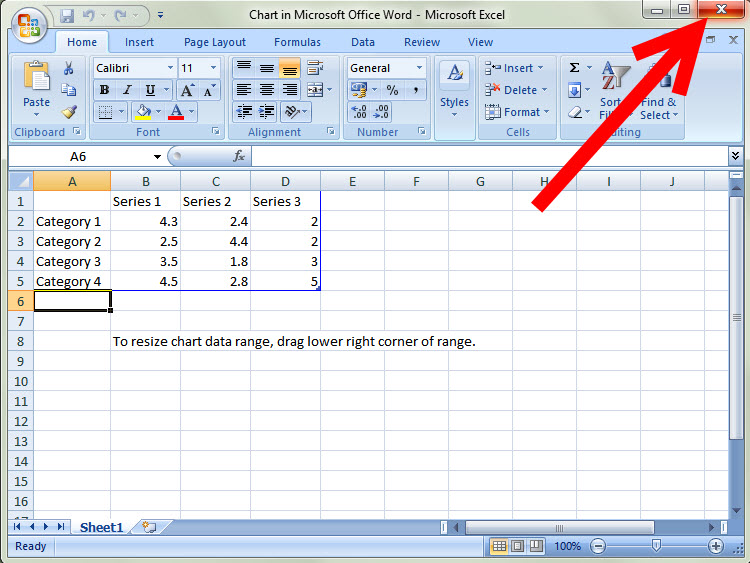
Task: Click the Insert Function fx button
Action: pos(239,156)
